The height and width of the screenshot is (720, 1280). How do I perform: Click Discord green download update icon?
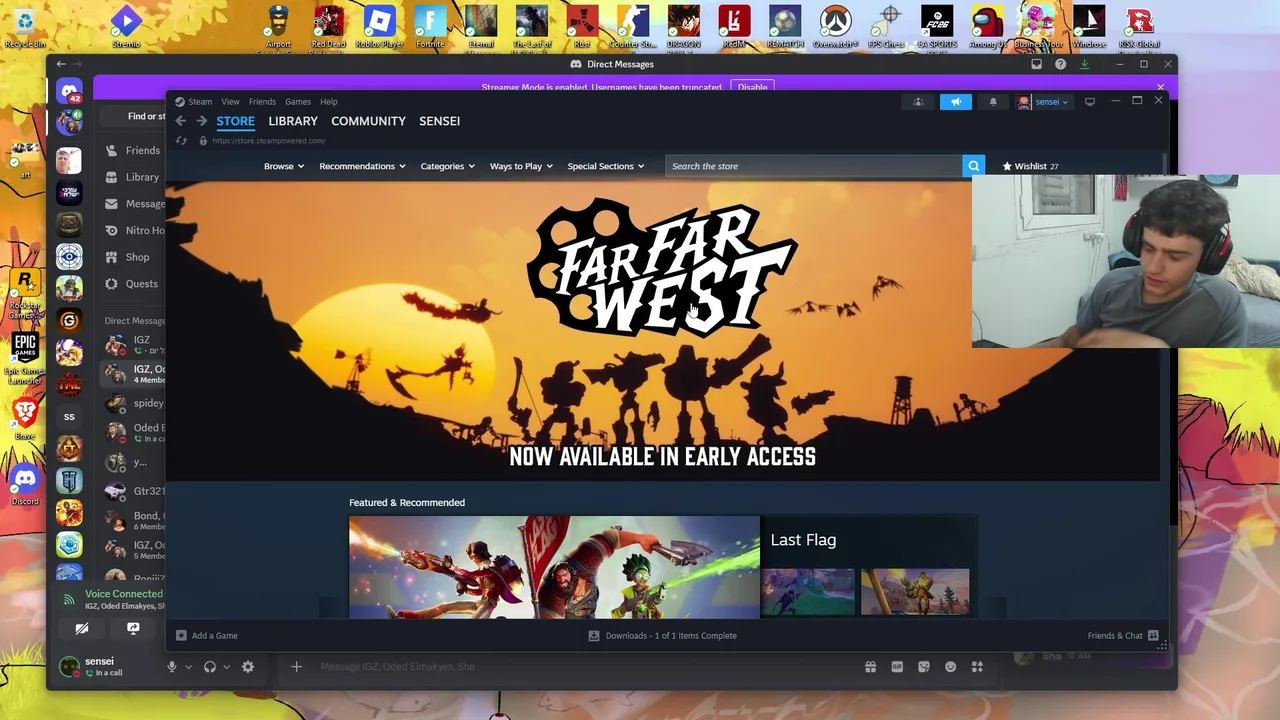coord(1084,64)
